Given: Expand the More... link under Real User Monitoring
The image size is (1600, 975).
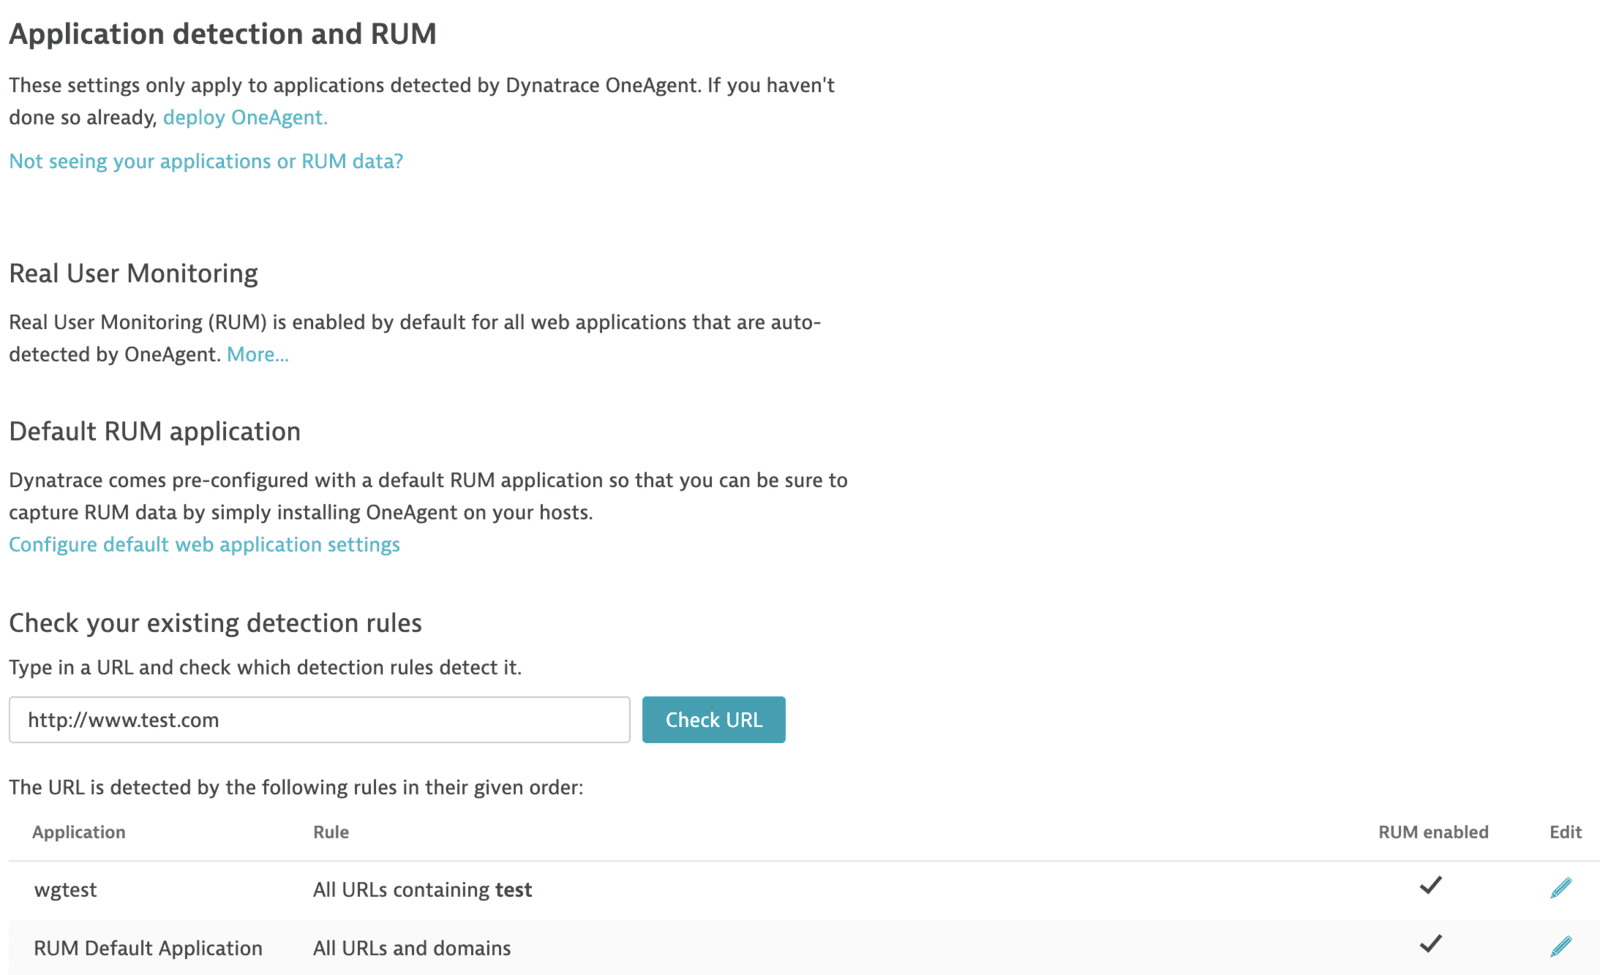Looking at the screenshot, I should pyautogui.click(x=257, y=354).
